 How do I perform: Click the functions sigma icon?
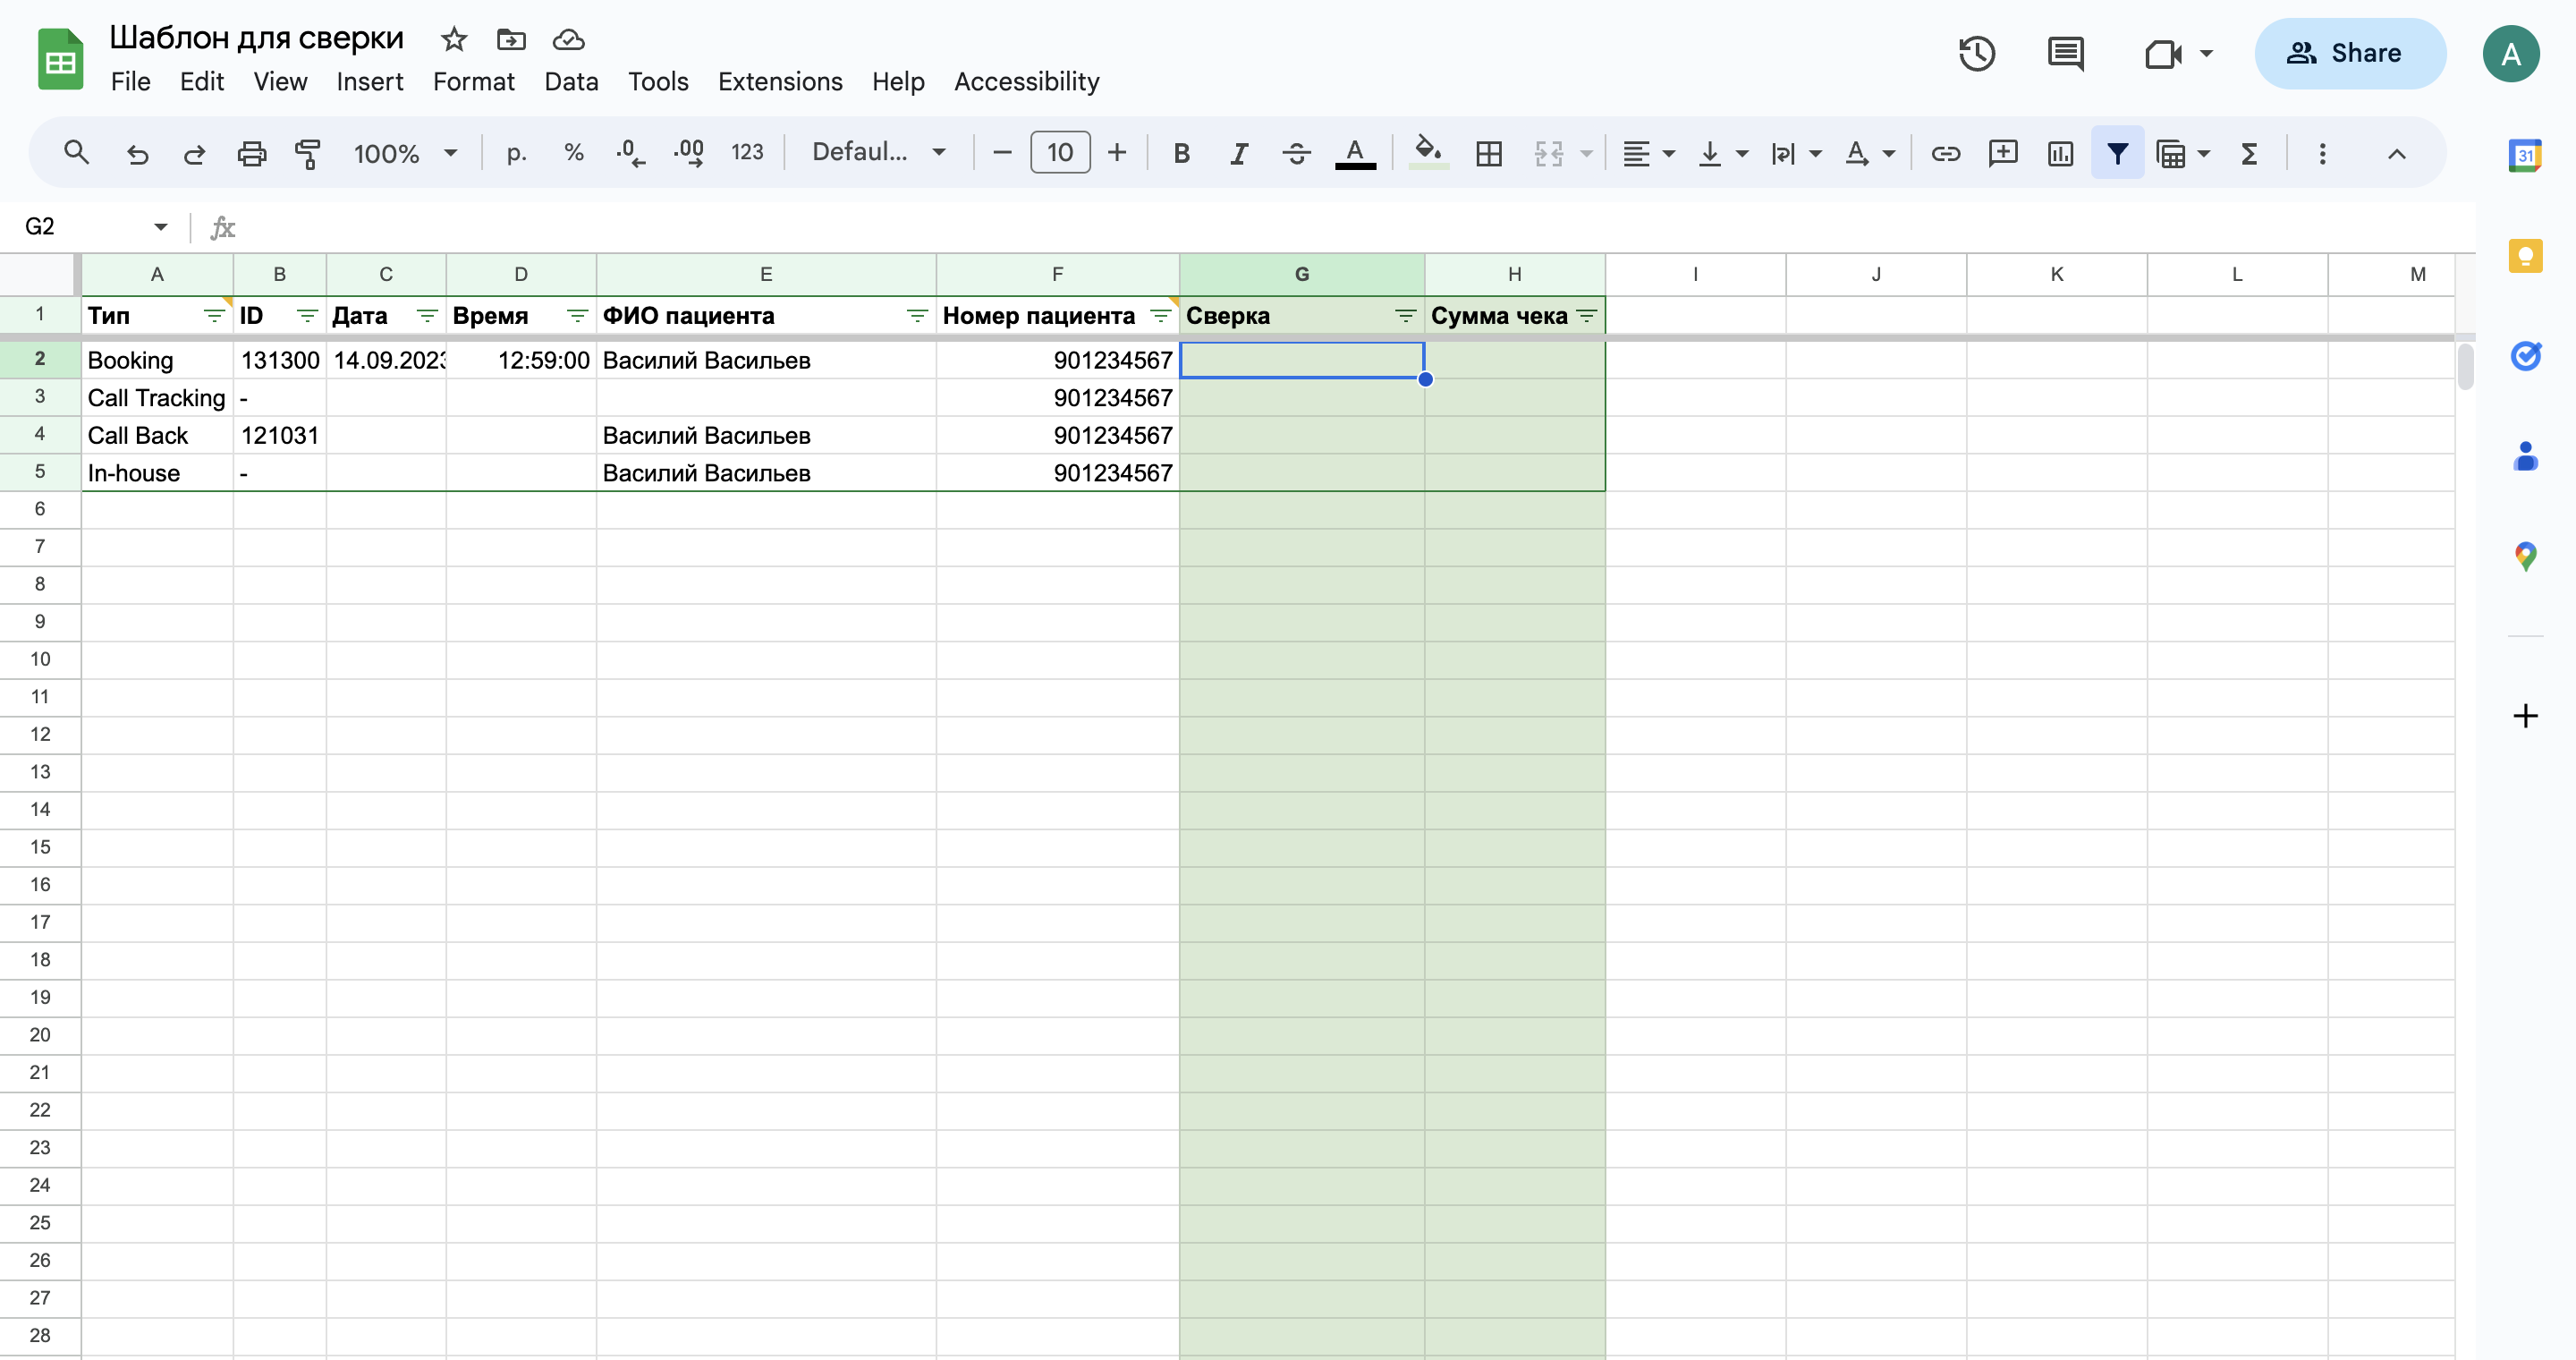click(2249, 153)
